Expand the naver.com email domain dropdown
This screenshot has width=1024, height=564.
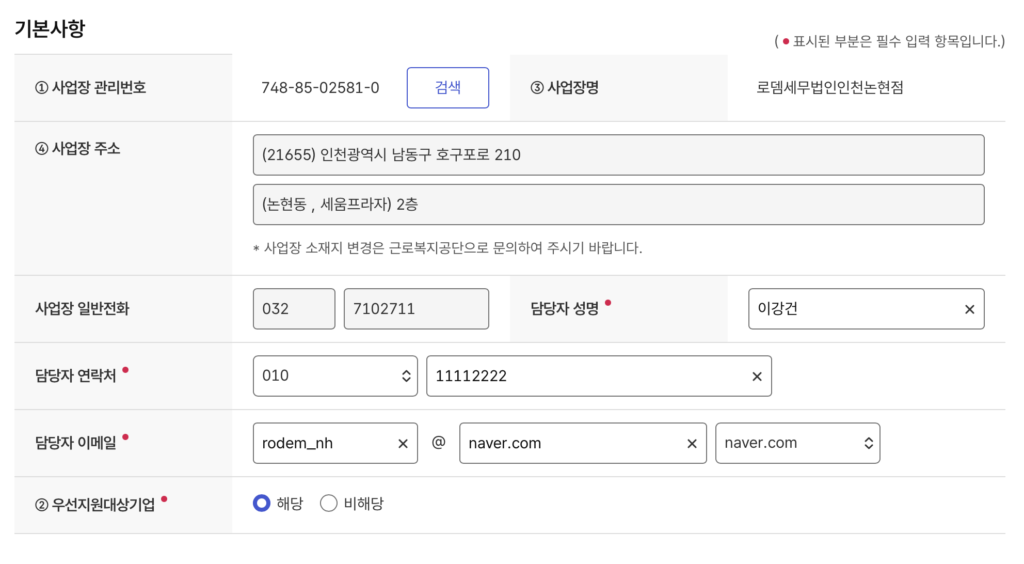coord(797,443)
